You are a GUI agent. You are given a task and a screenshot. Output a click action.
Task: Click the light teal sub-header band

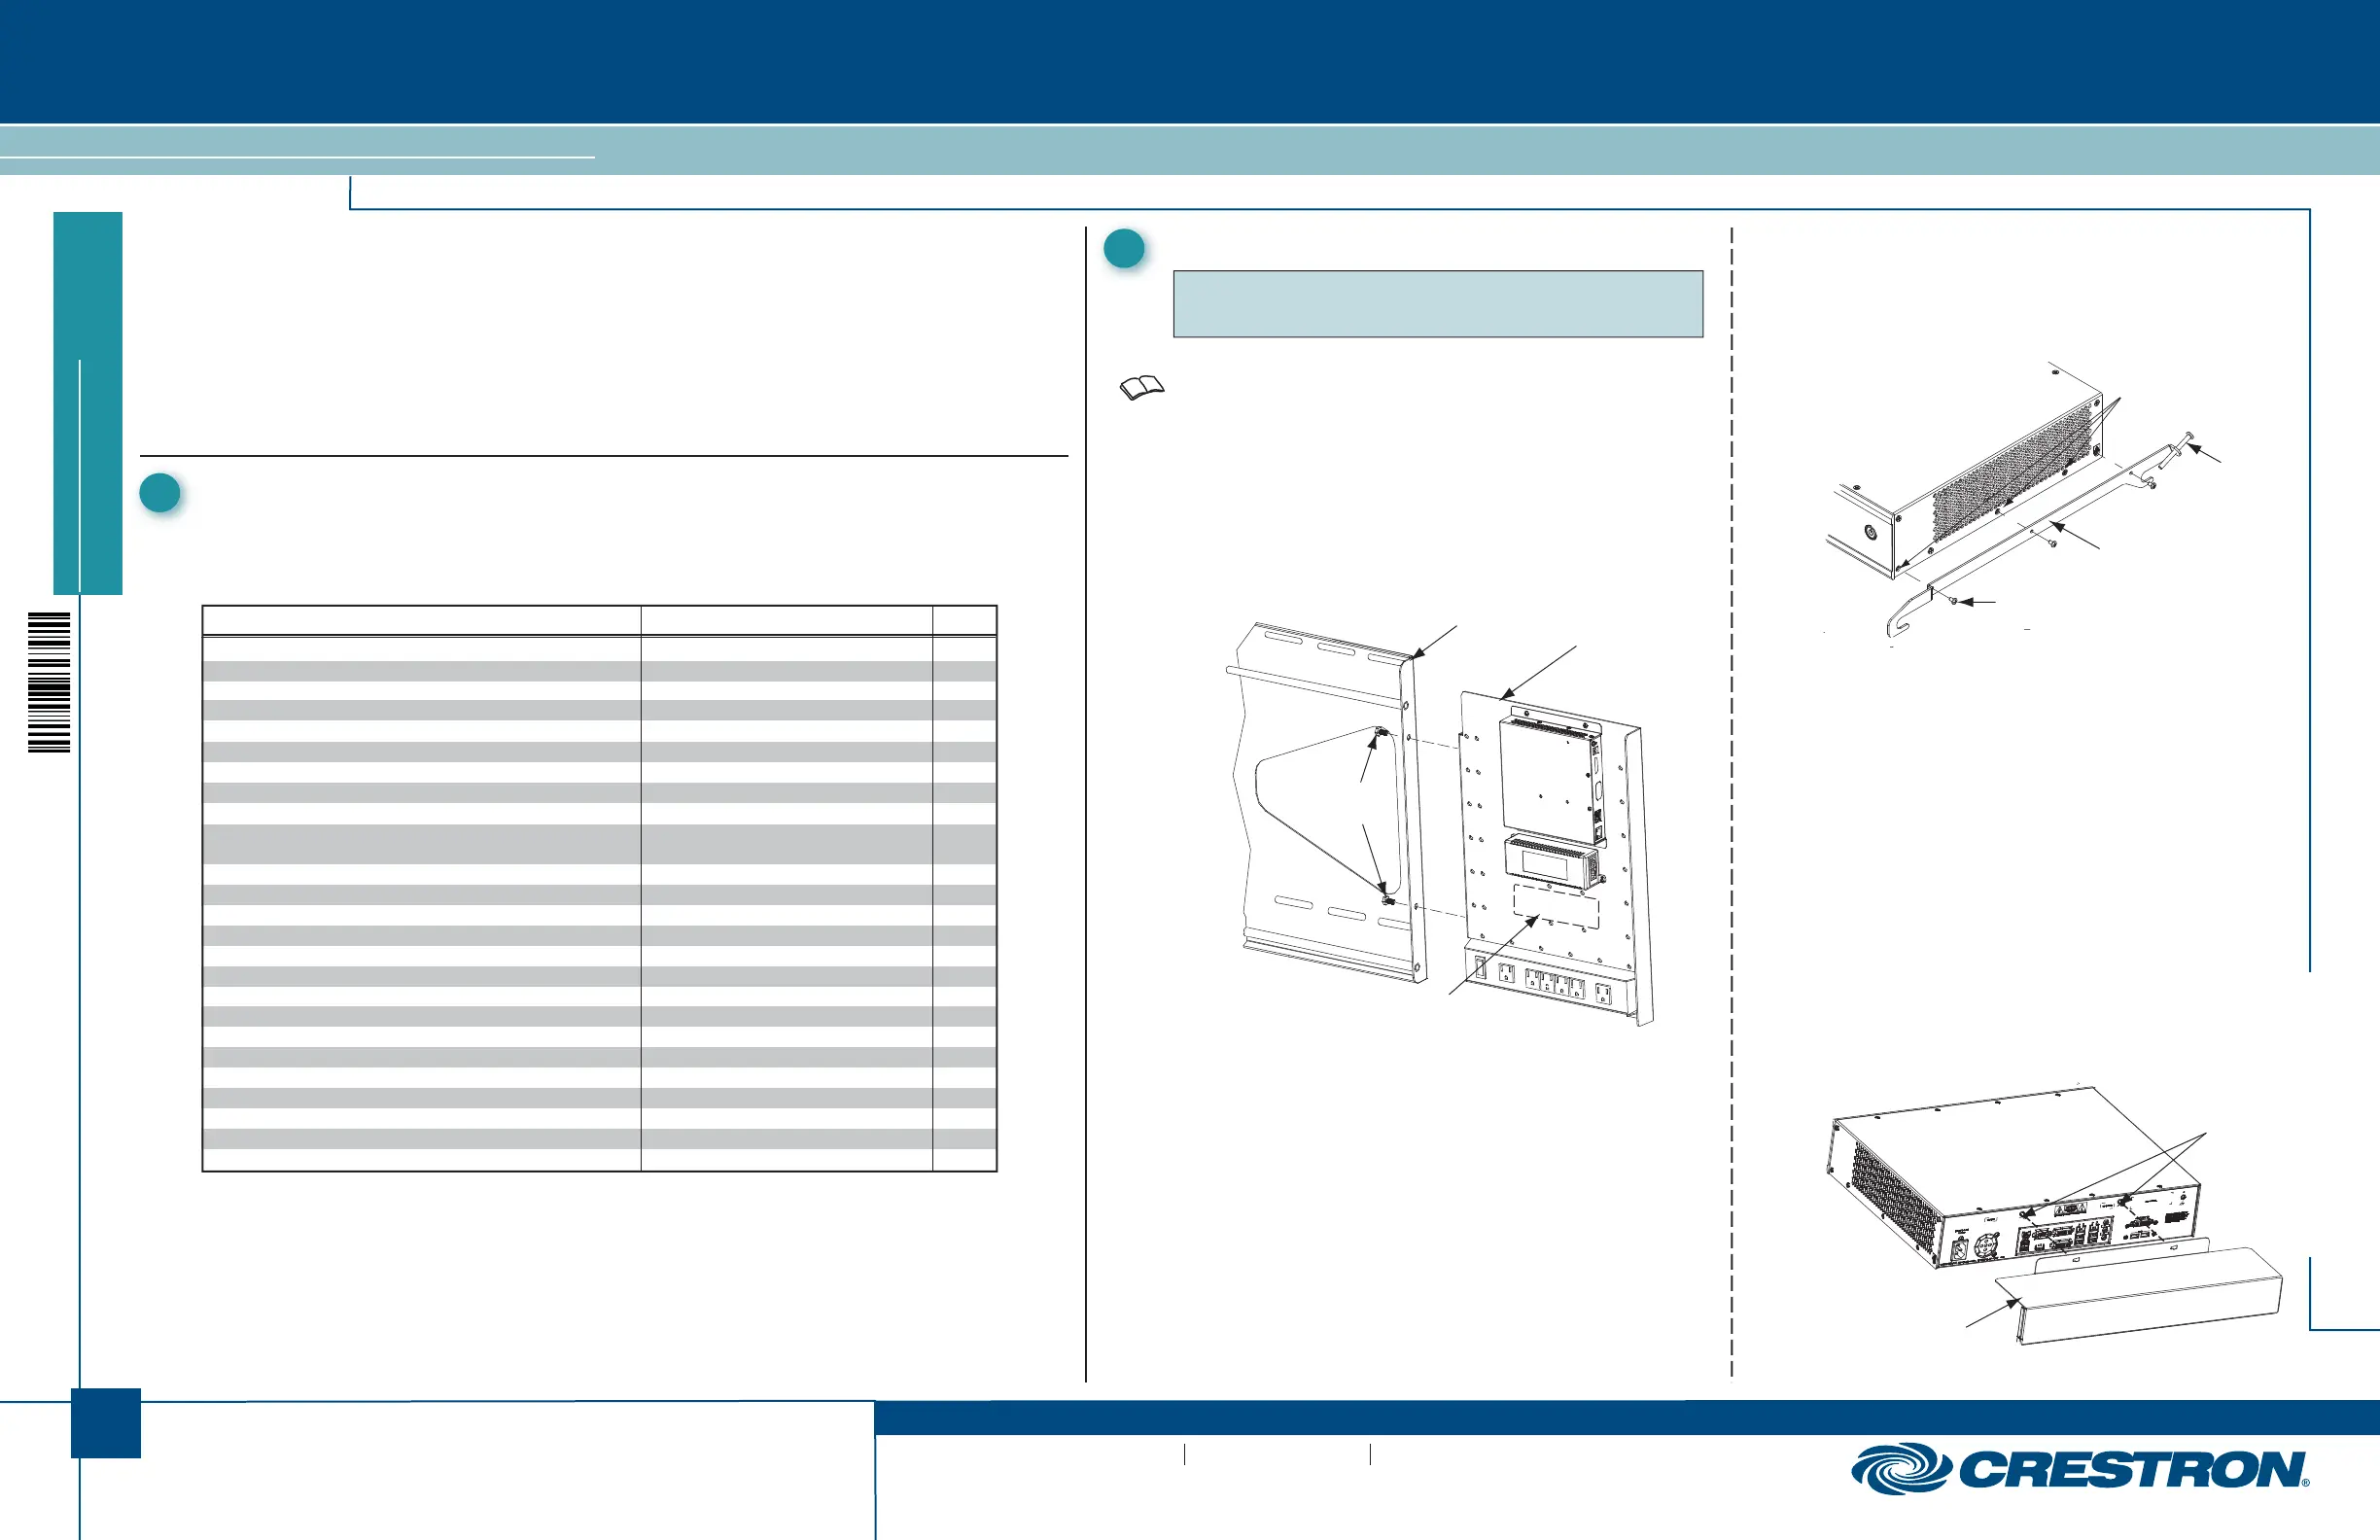pyautogui.click(x=1400, y=150)
